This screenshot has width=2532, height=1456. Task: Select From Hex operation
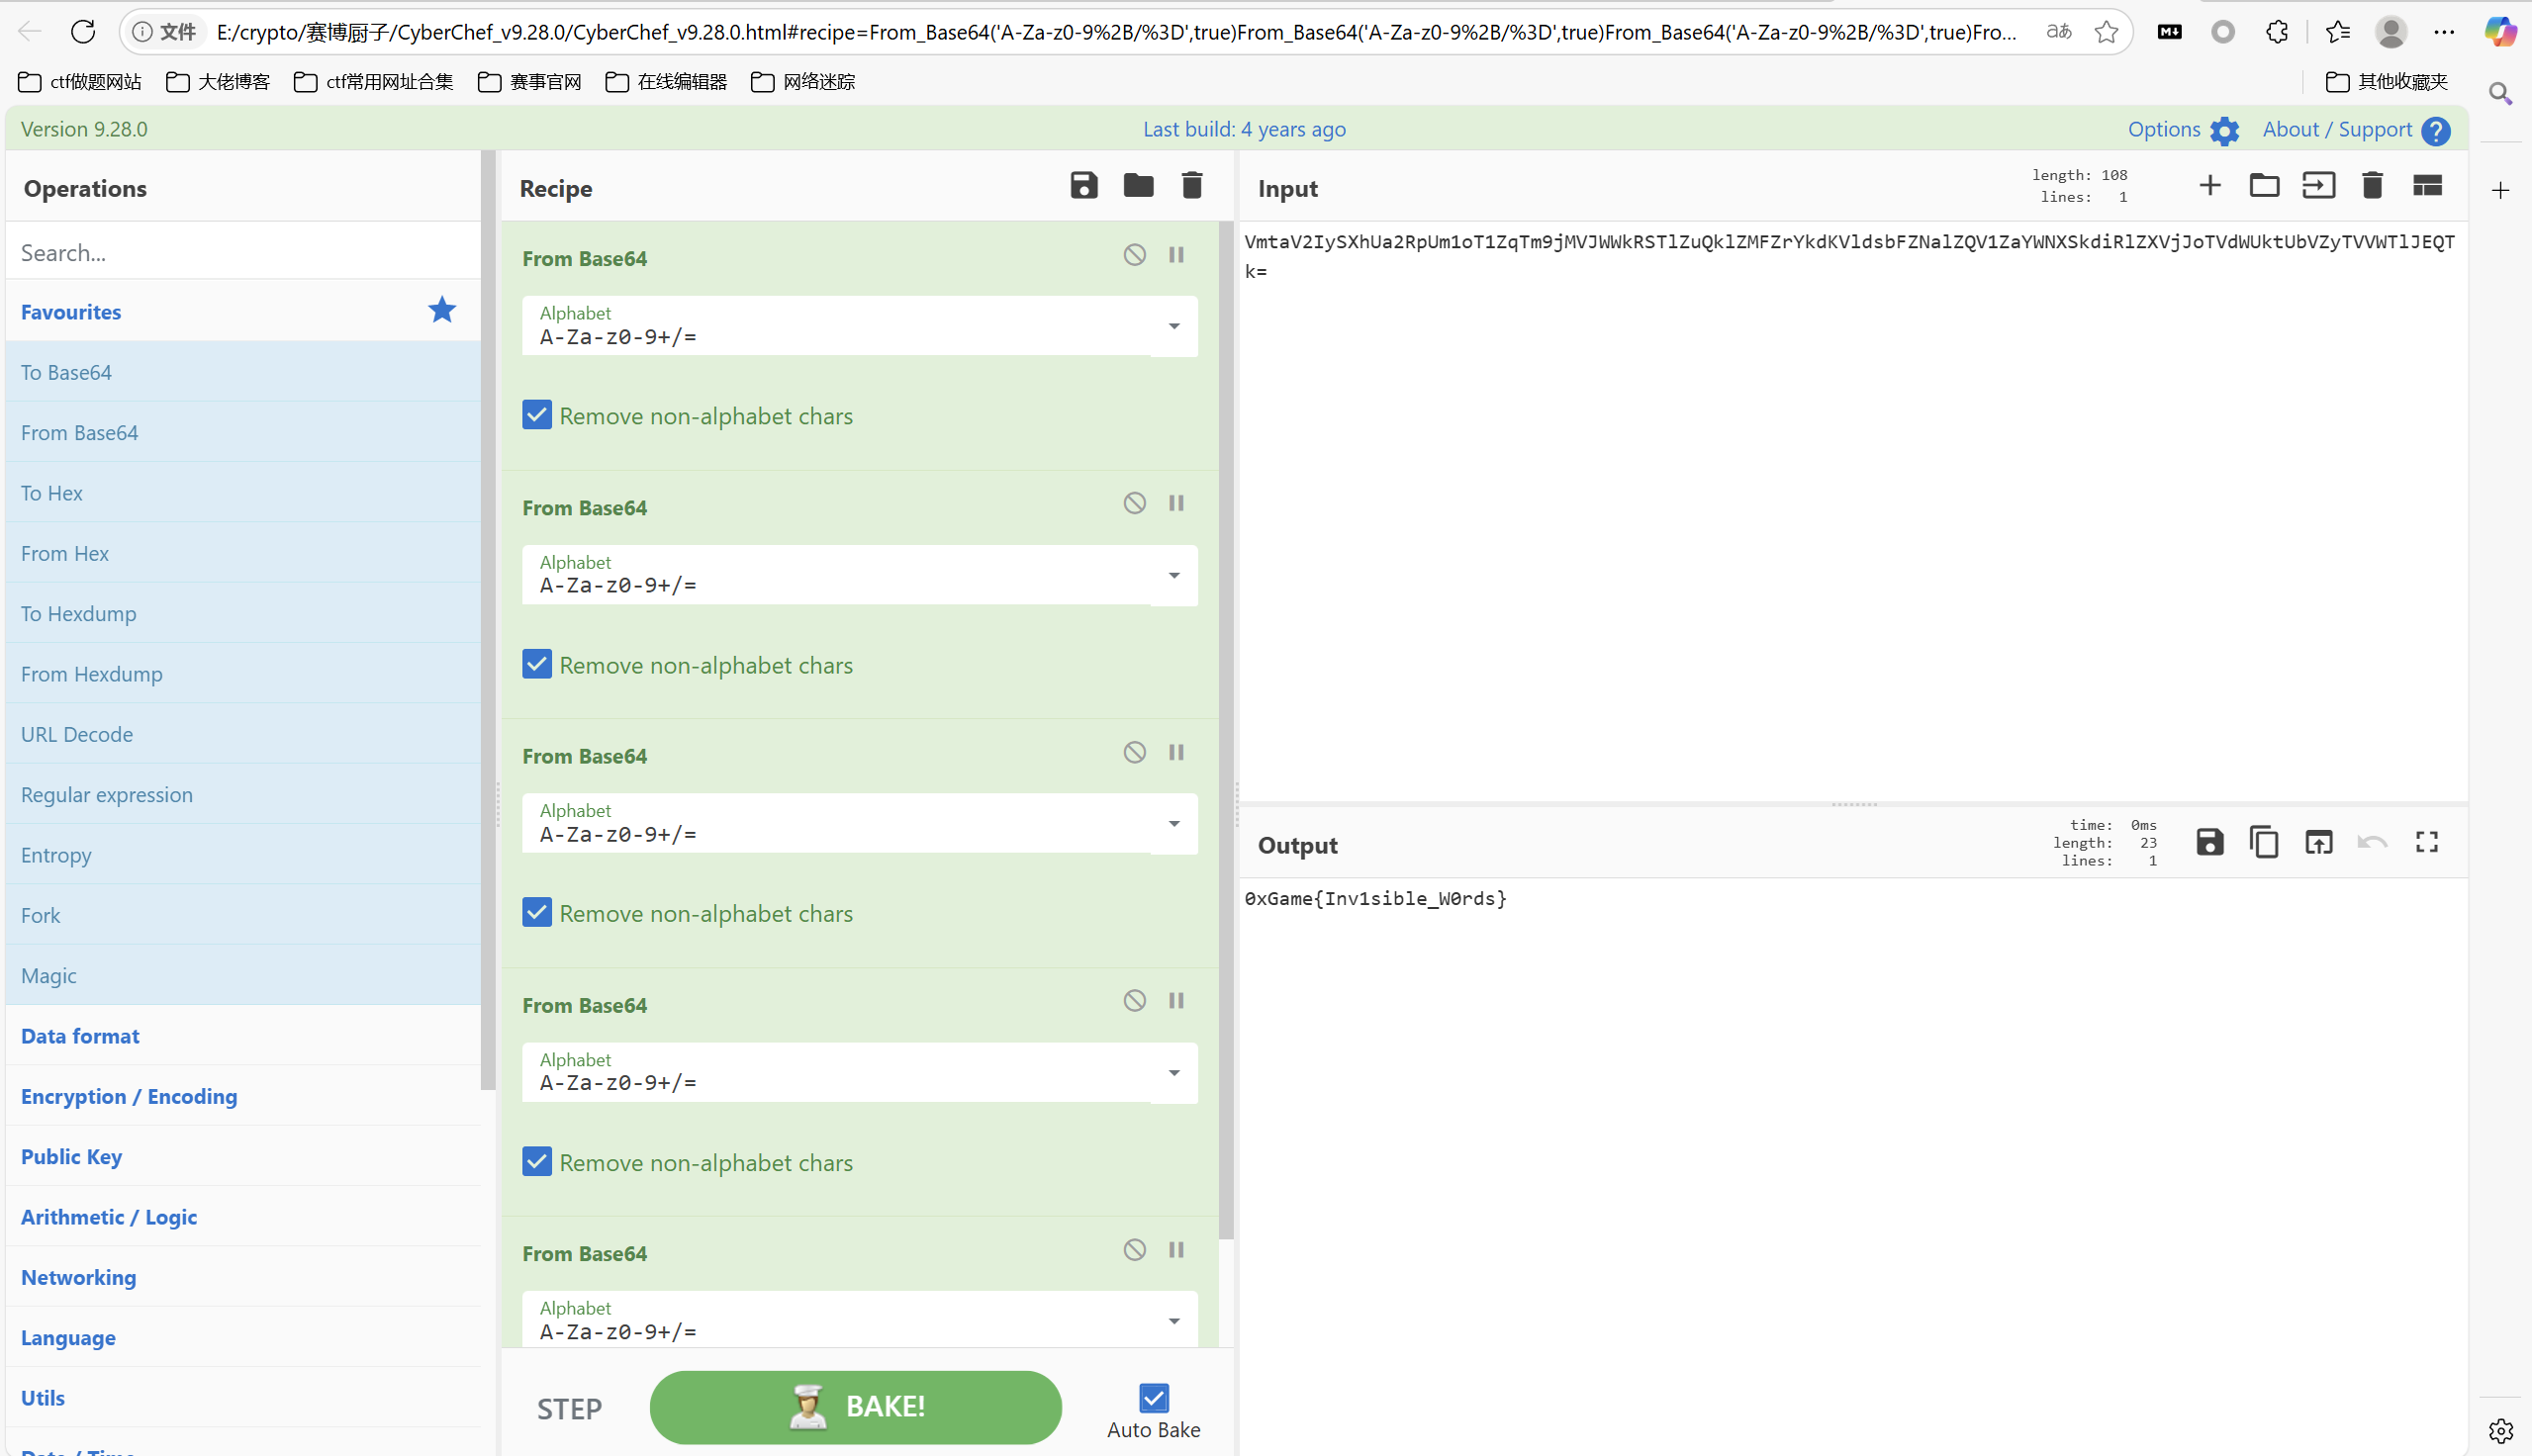242,553
